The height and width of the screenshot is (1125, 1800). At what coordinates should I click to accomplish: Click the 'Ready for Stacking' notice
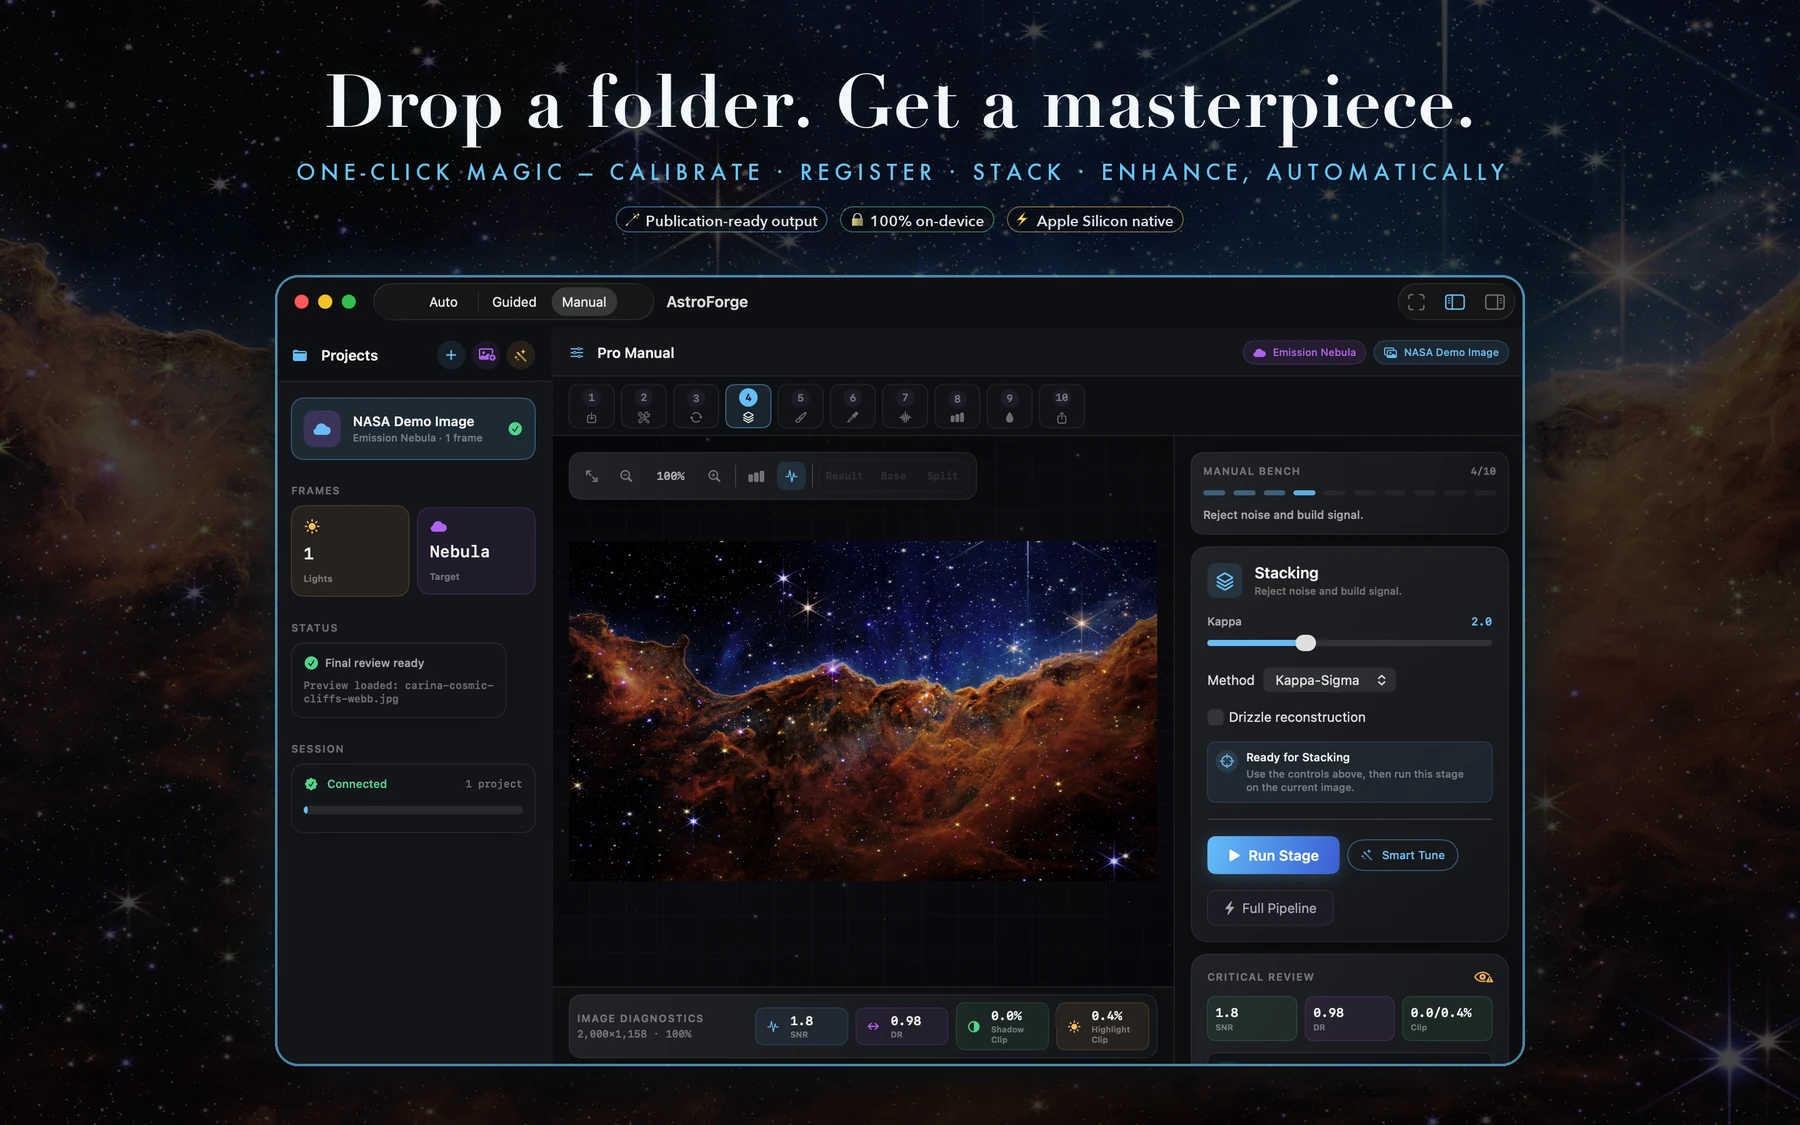tap(1349, 772)
